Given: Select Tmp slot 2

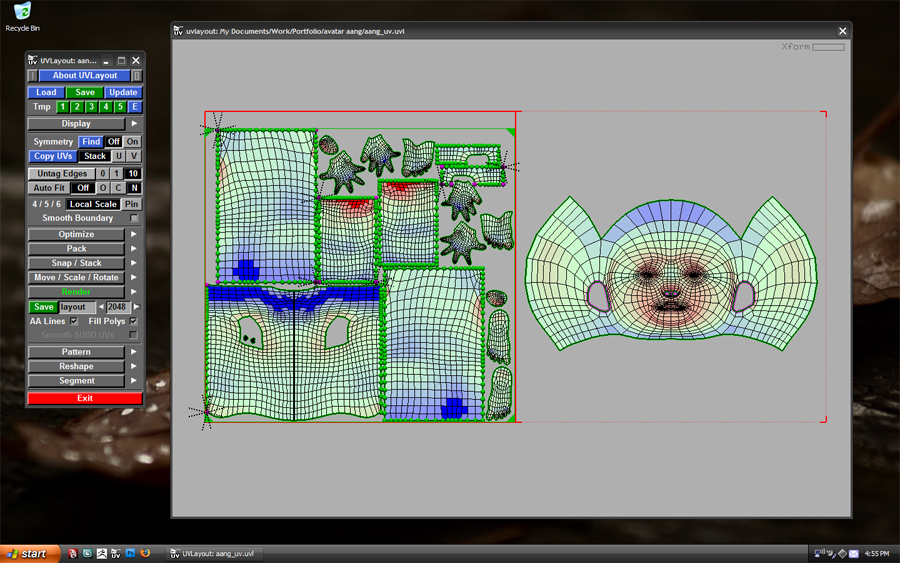Looking at the screenshot, I should (x=77, y=107).
